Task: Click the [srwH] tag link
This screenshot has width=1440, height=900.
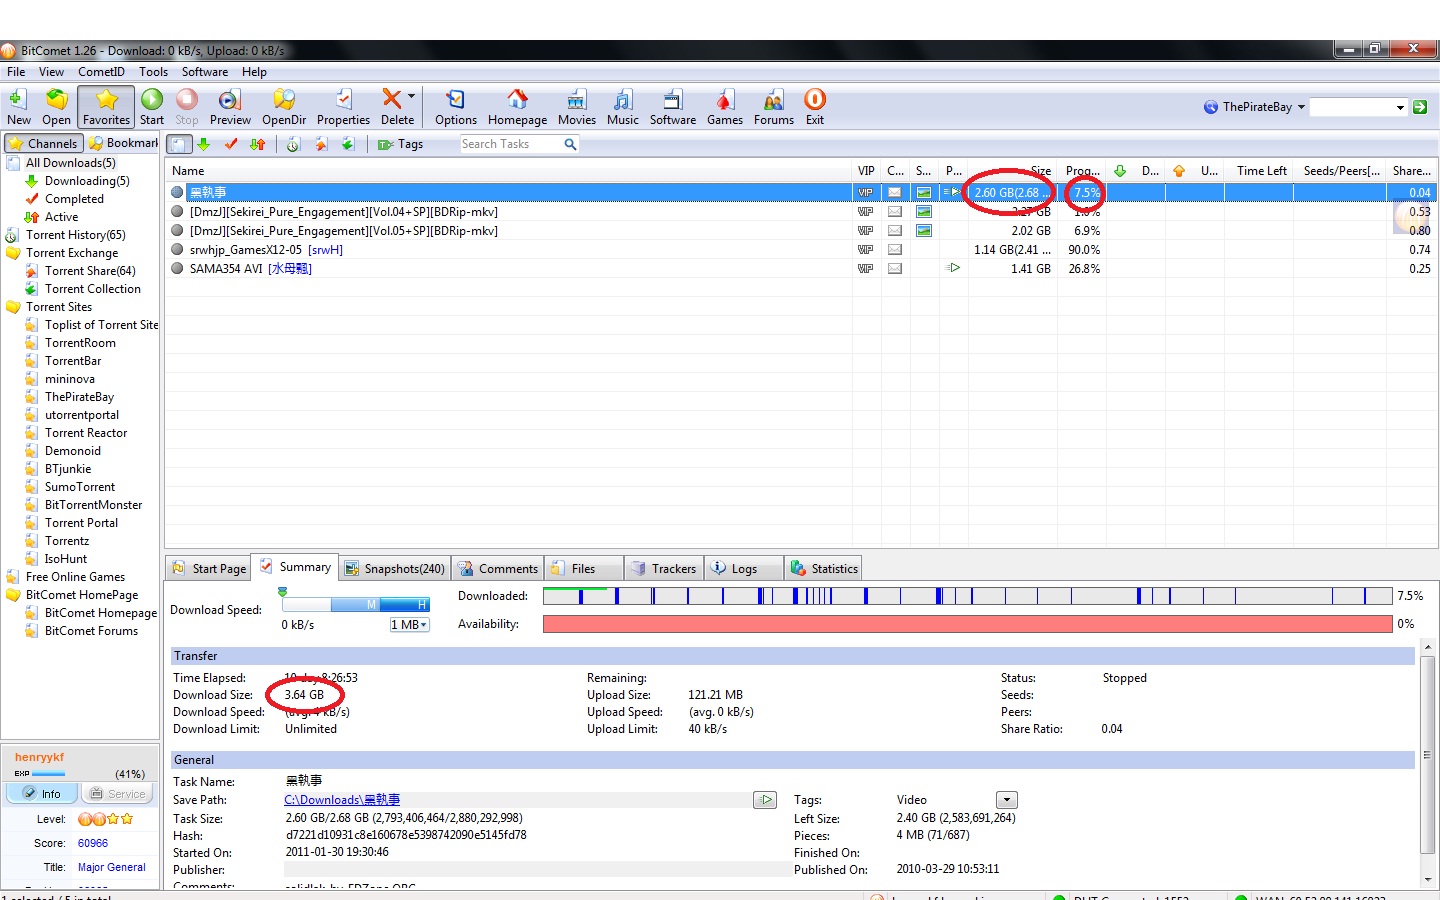Action: (326, 250)
